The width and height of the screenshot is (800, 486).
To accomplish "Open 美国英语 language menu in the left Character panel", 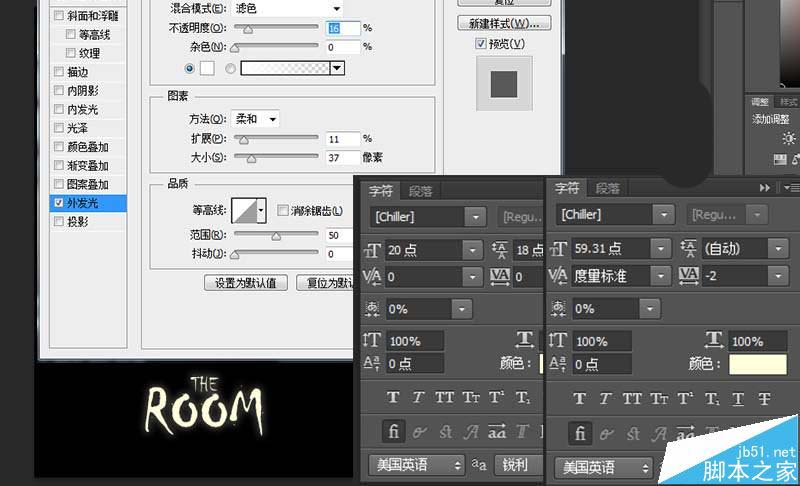I will coord(416,465).
